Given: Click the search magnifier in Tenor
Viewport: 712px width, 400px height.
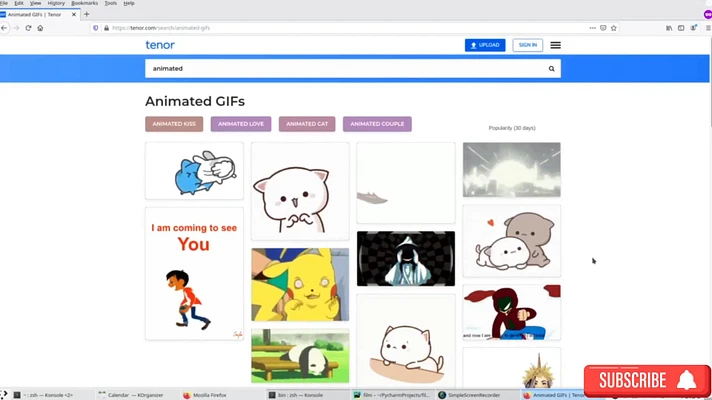Looking at the screenshot, I should (551, 69).
